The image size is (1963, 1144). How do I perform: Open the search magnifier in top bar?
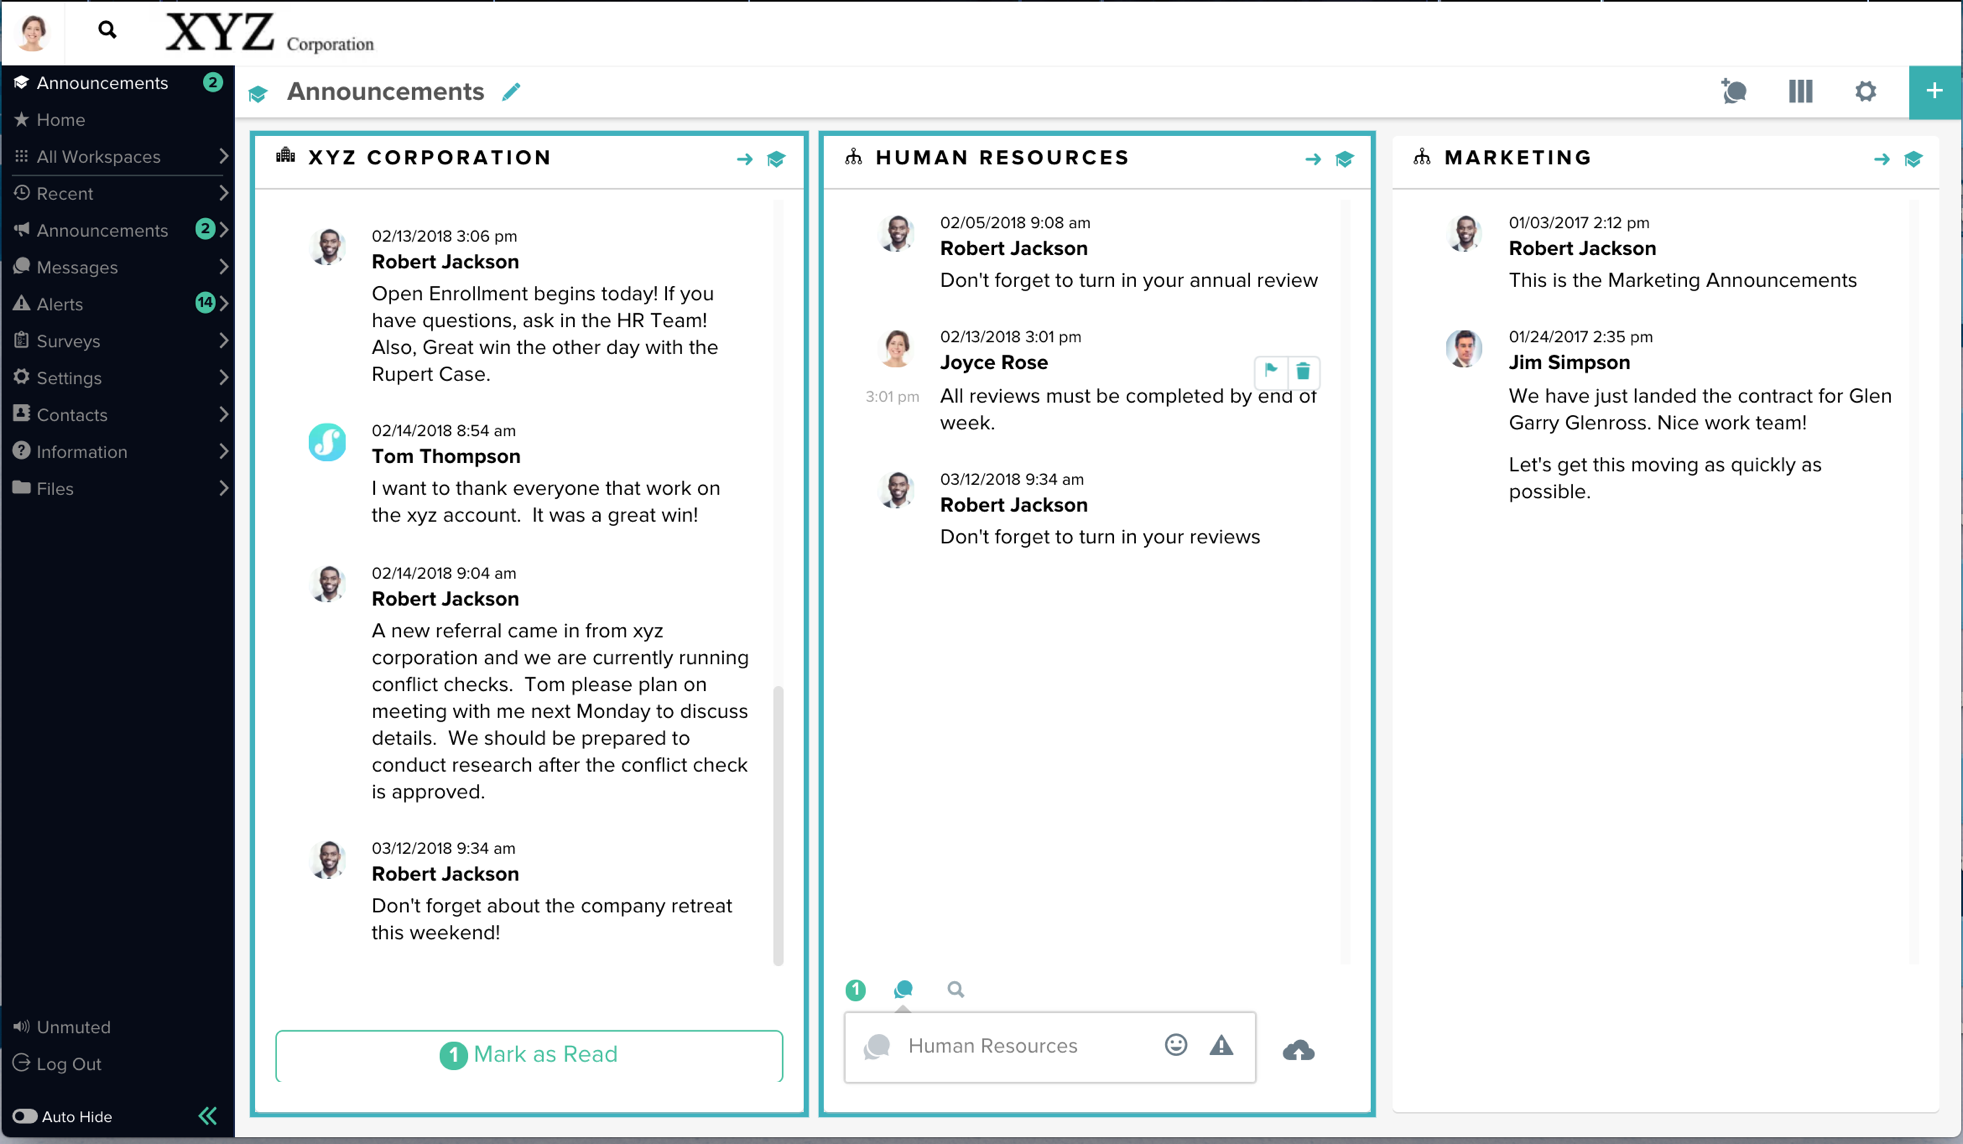click(107, 30)
